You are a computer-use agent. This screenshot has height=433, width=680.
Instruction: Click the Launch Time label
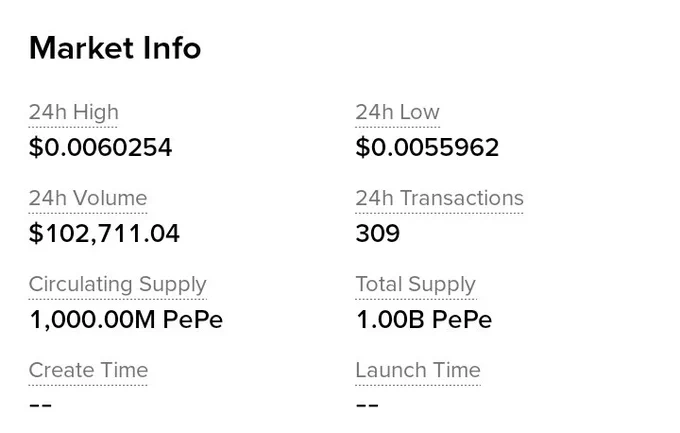[418, 370]
